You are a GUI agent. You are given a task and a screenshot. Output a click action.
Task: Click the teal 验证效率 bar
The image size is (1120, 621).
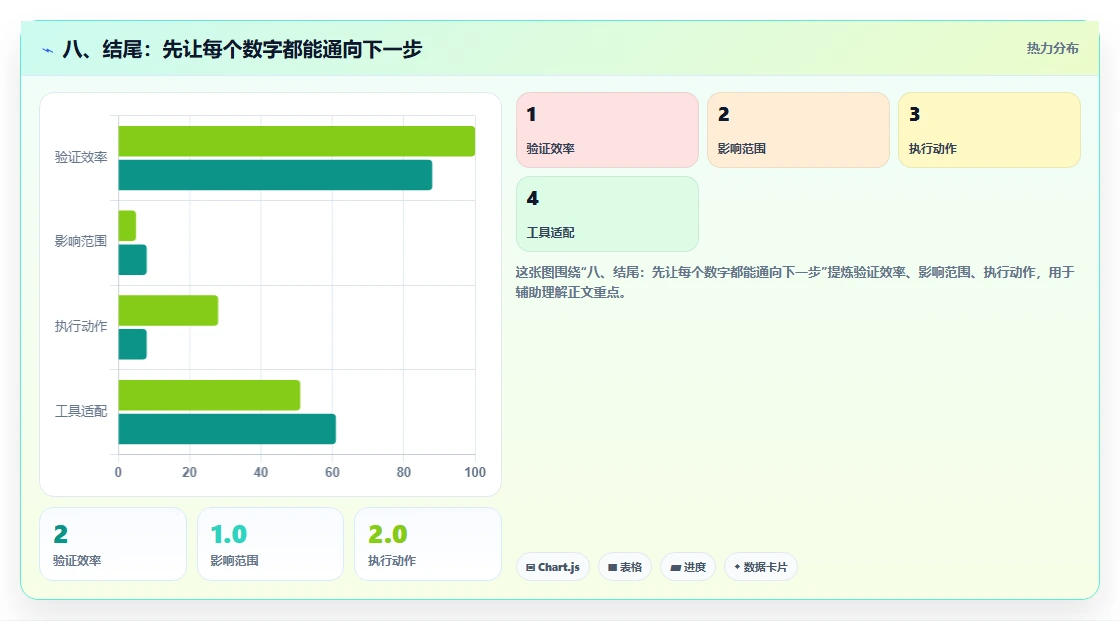tap(275, 175)
